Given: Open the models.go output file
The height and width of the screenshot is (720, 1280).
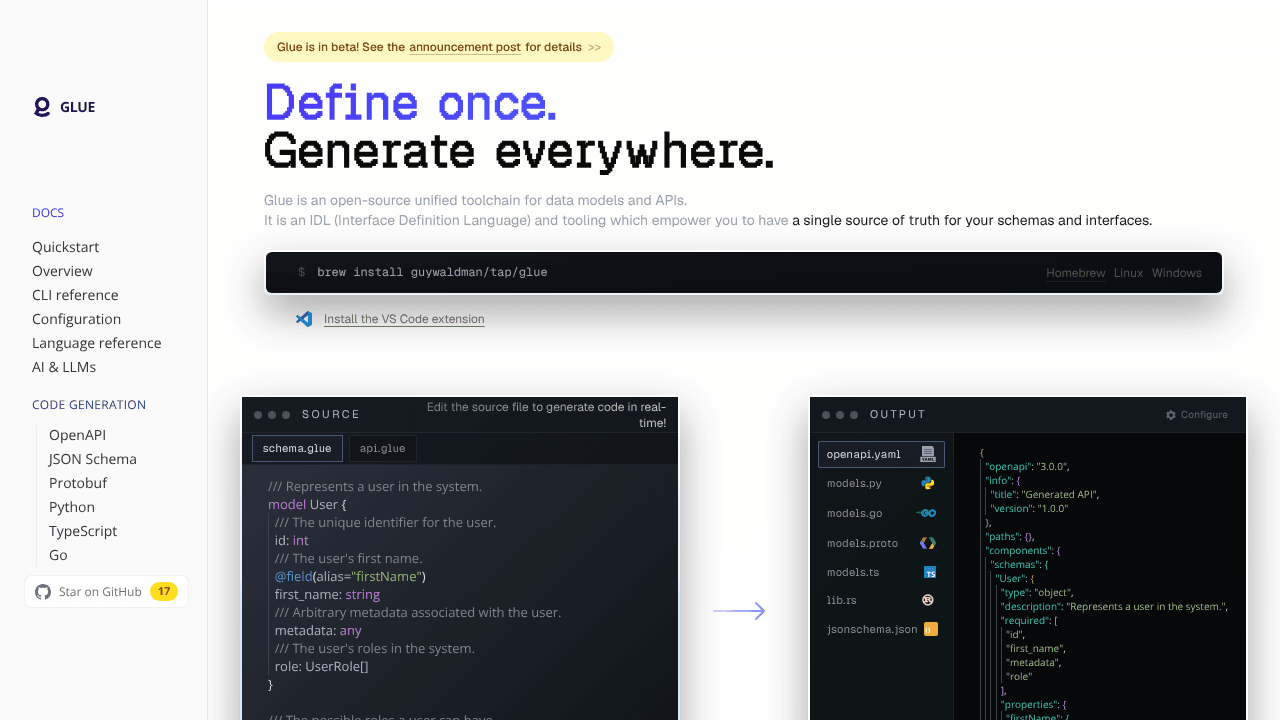Looking at the screenshot, I should click(881, 513).
